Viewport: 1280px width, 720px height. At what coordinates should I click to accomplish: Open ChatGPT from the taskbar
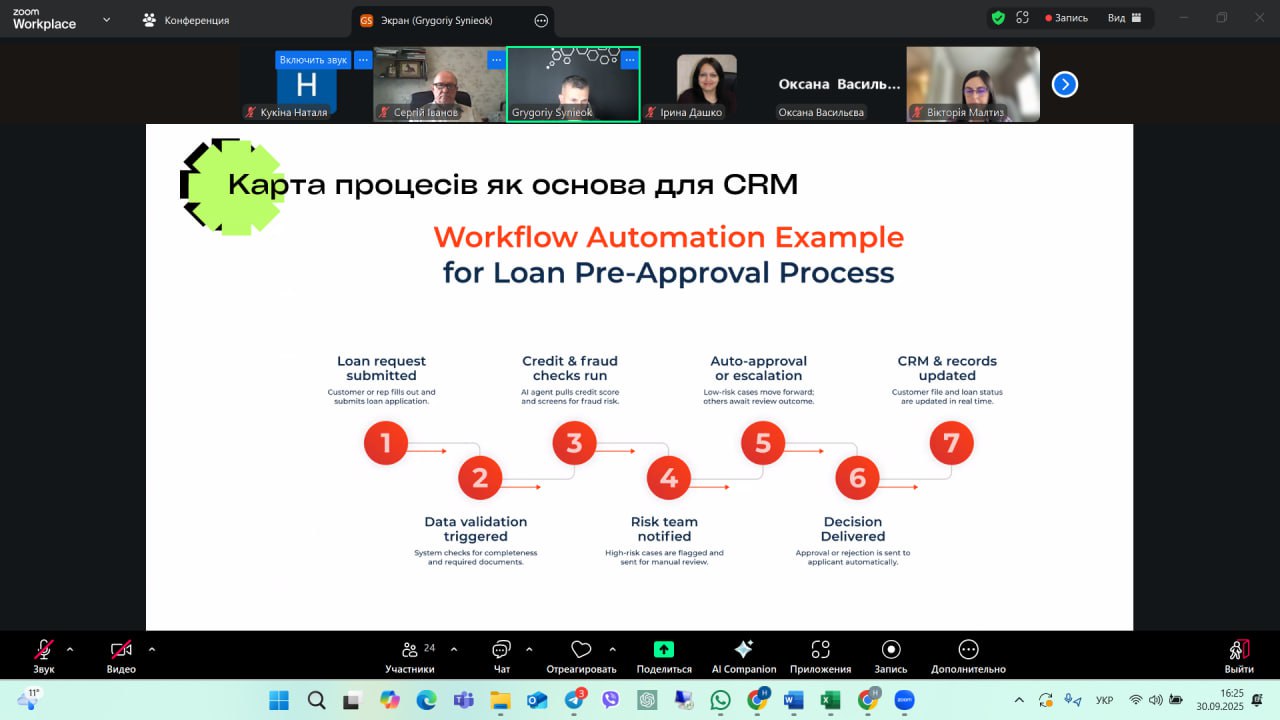point(647,700)
